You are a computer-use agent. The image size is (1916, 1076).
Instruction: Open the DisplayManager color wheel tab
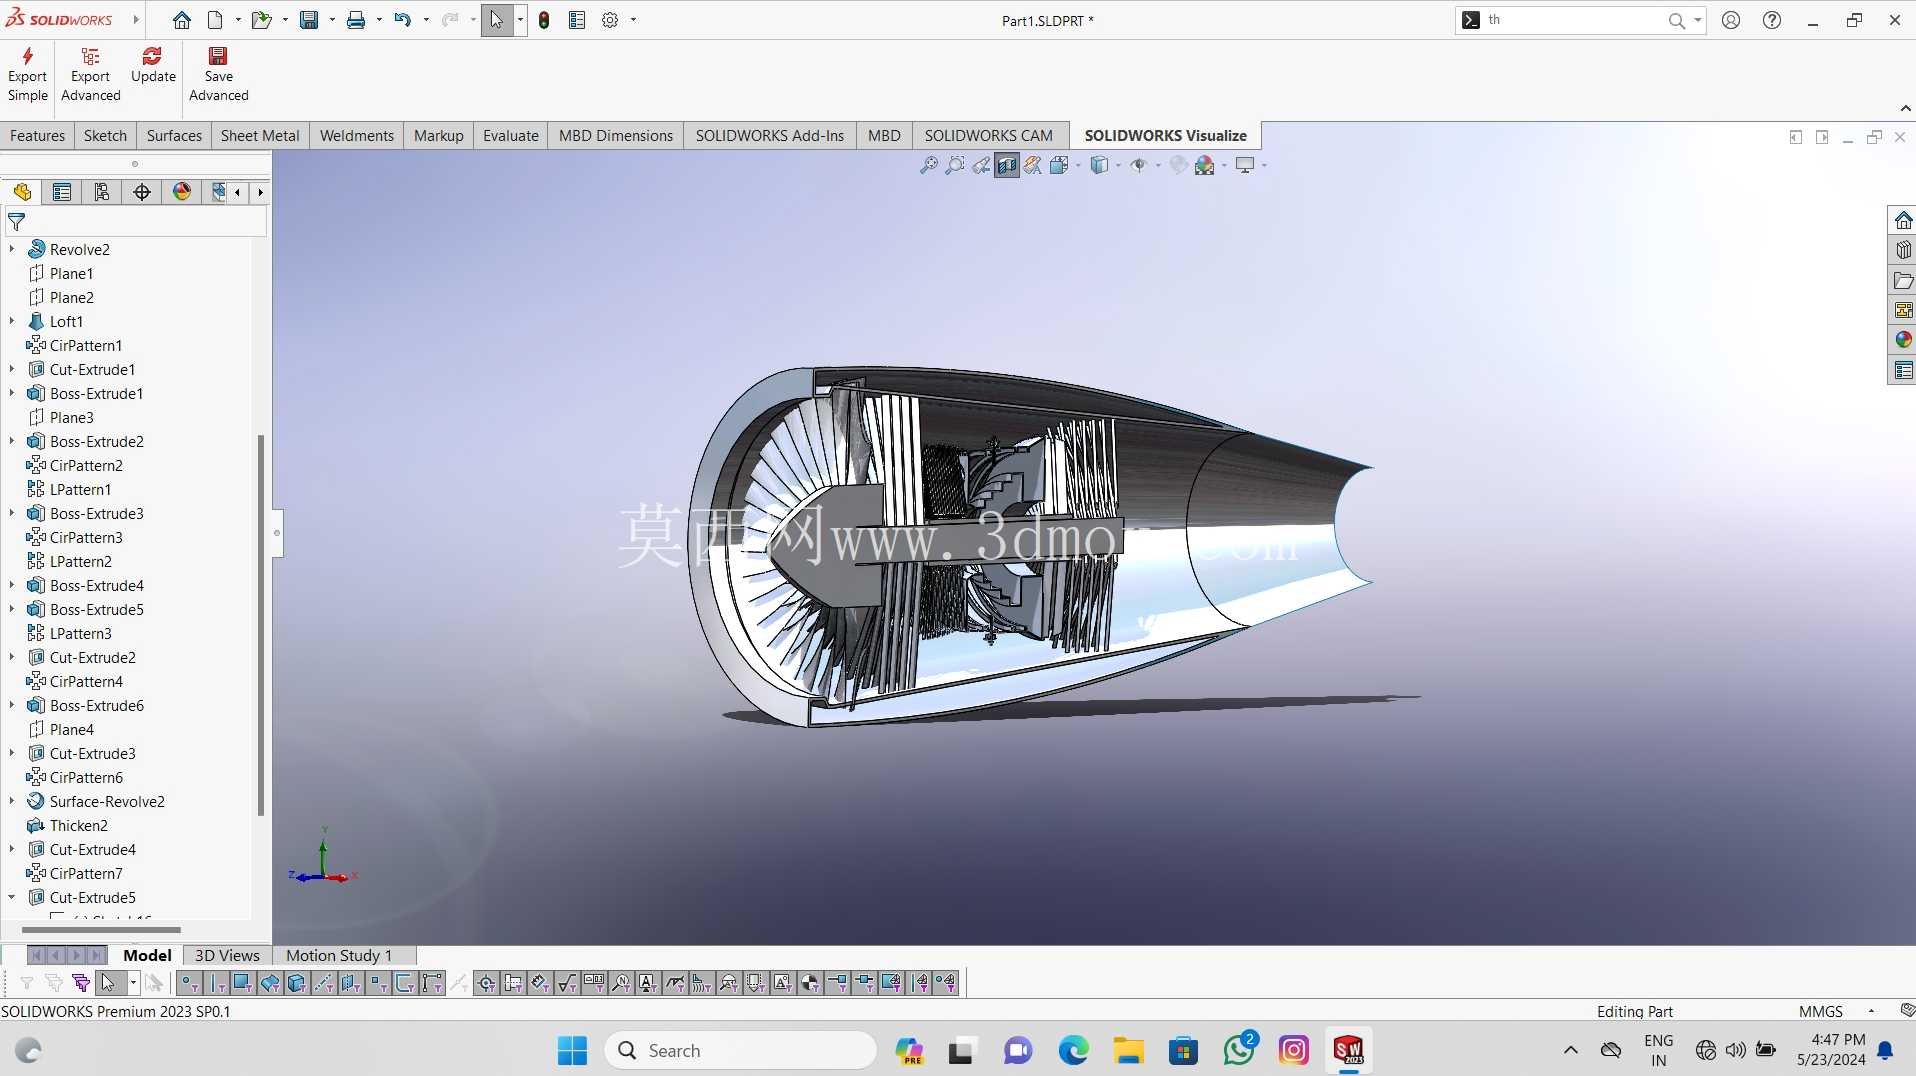click(x=182, y=192)
